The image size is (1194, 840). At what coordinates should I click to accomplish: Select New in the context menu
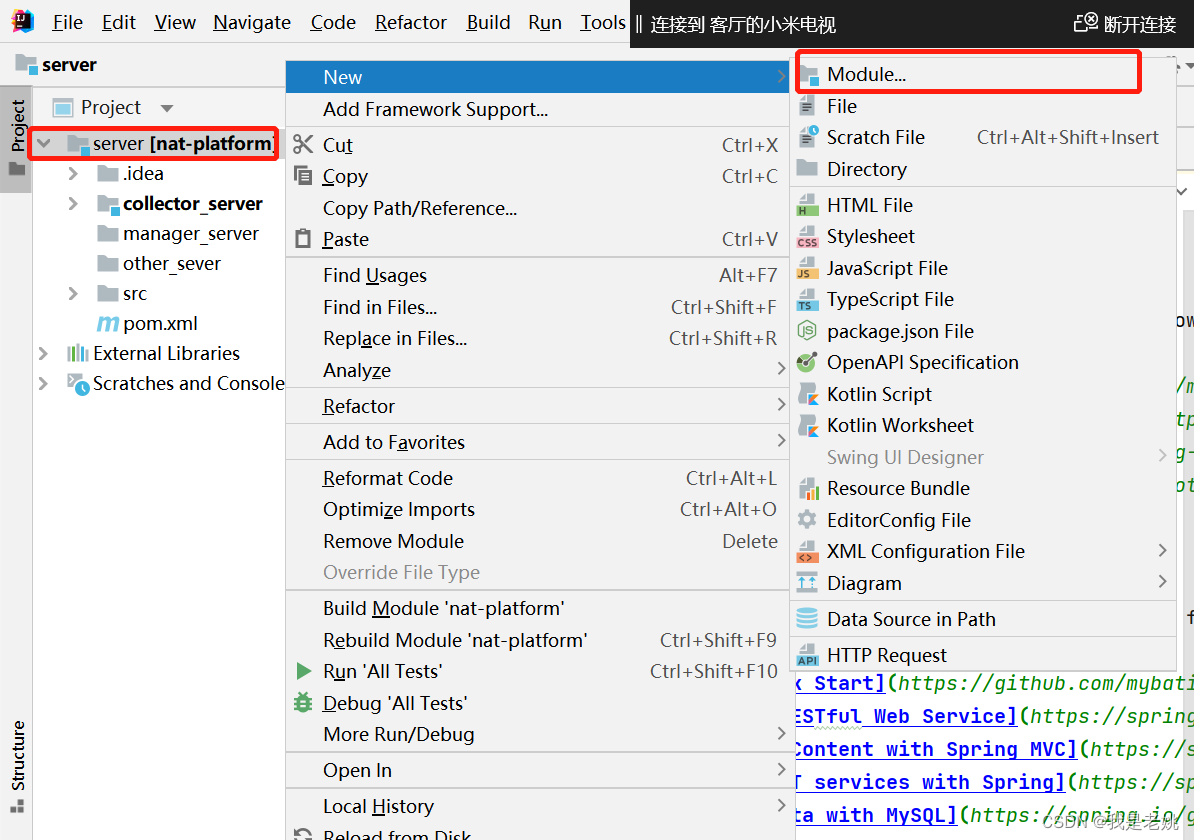click(x=537, y=77)
